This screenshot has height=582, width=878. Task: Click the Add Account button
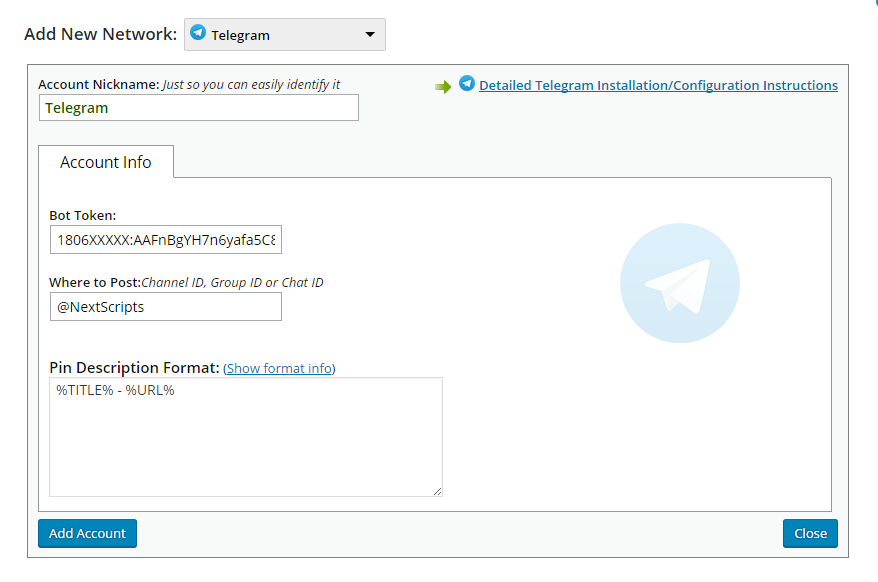pyautogui.click(x=87, y=533)
